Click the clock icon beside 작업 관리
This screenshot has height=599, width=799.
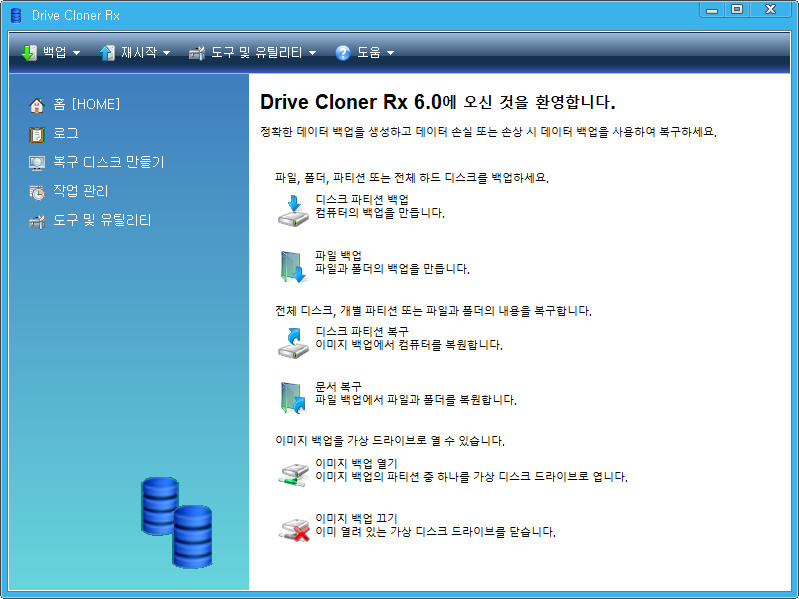pyautogui.click(x=37, y=193)
